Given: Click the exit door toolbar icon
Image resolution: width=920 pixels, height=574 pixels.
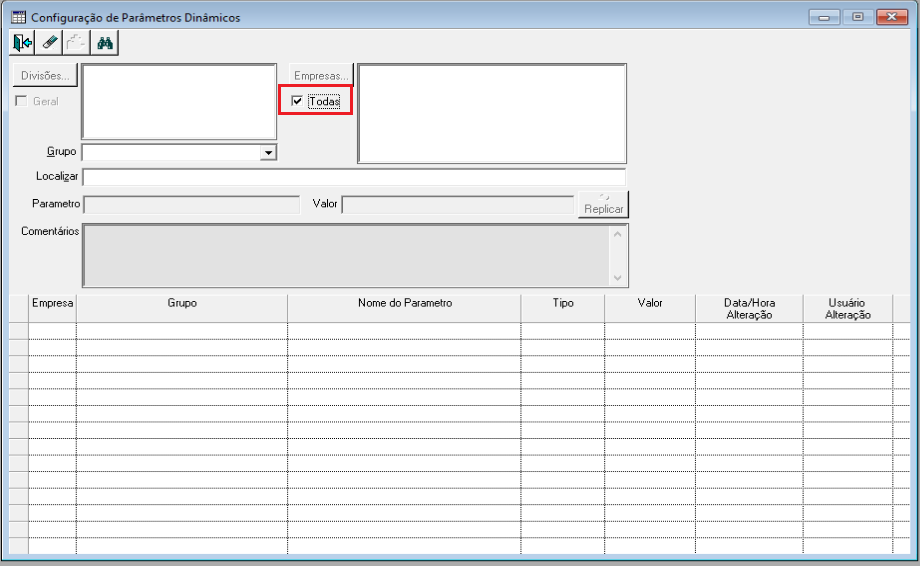Looking at the screenshot, I should [x=23, y=43].
